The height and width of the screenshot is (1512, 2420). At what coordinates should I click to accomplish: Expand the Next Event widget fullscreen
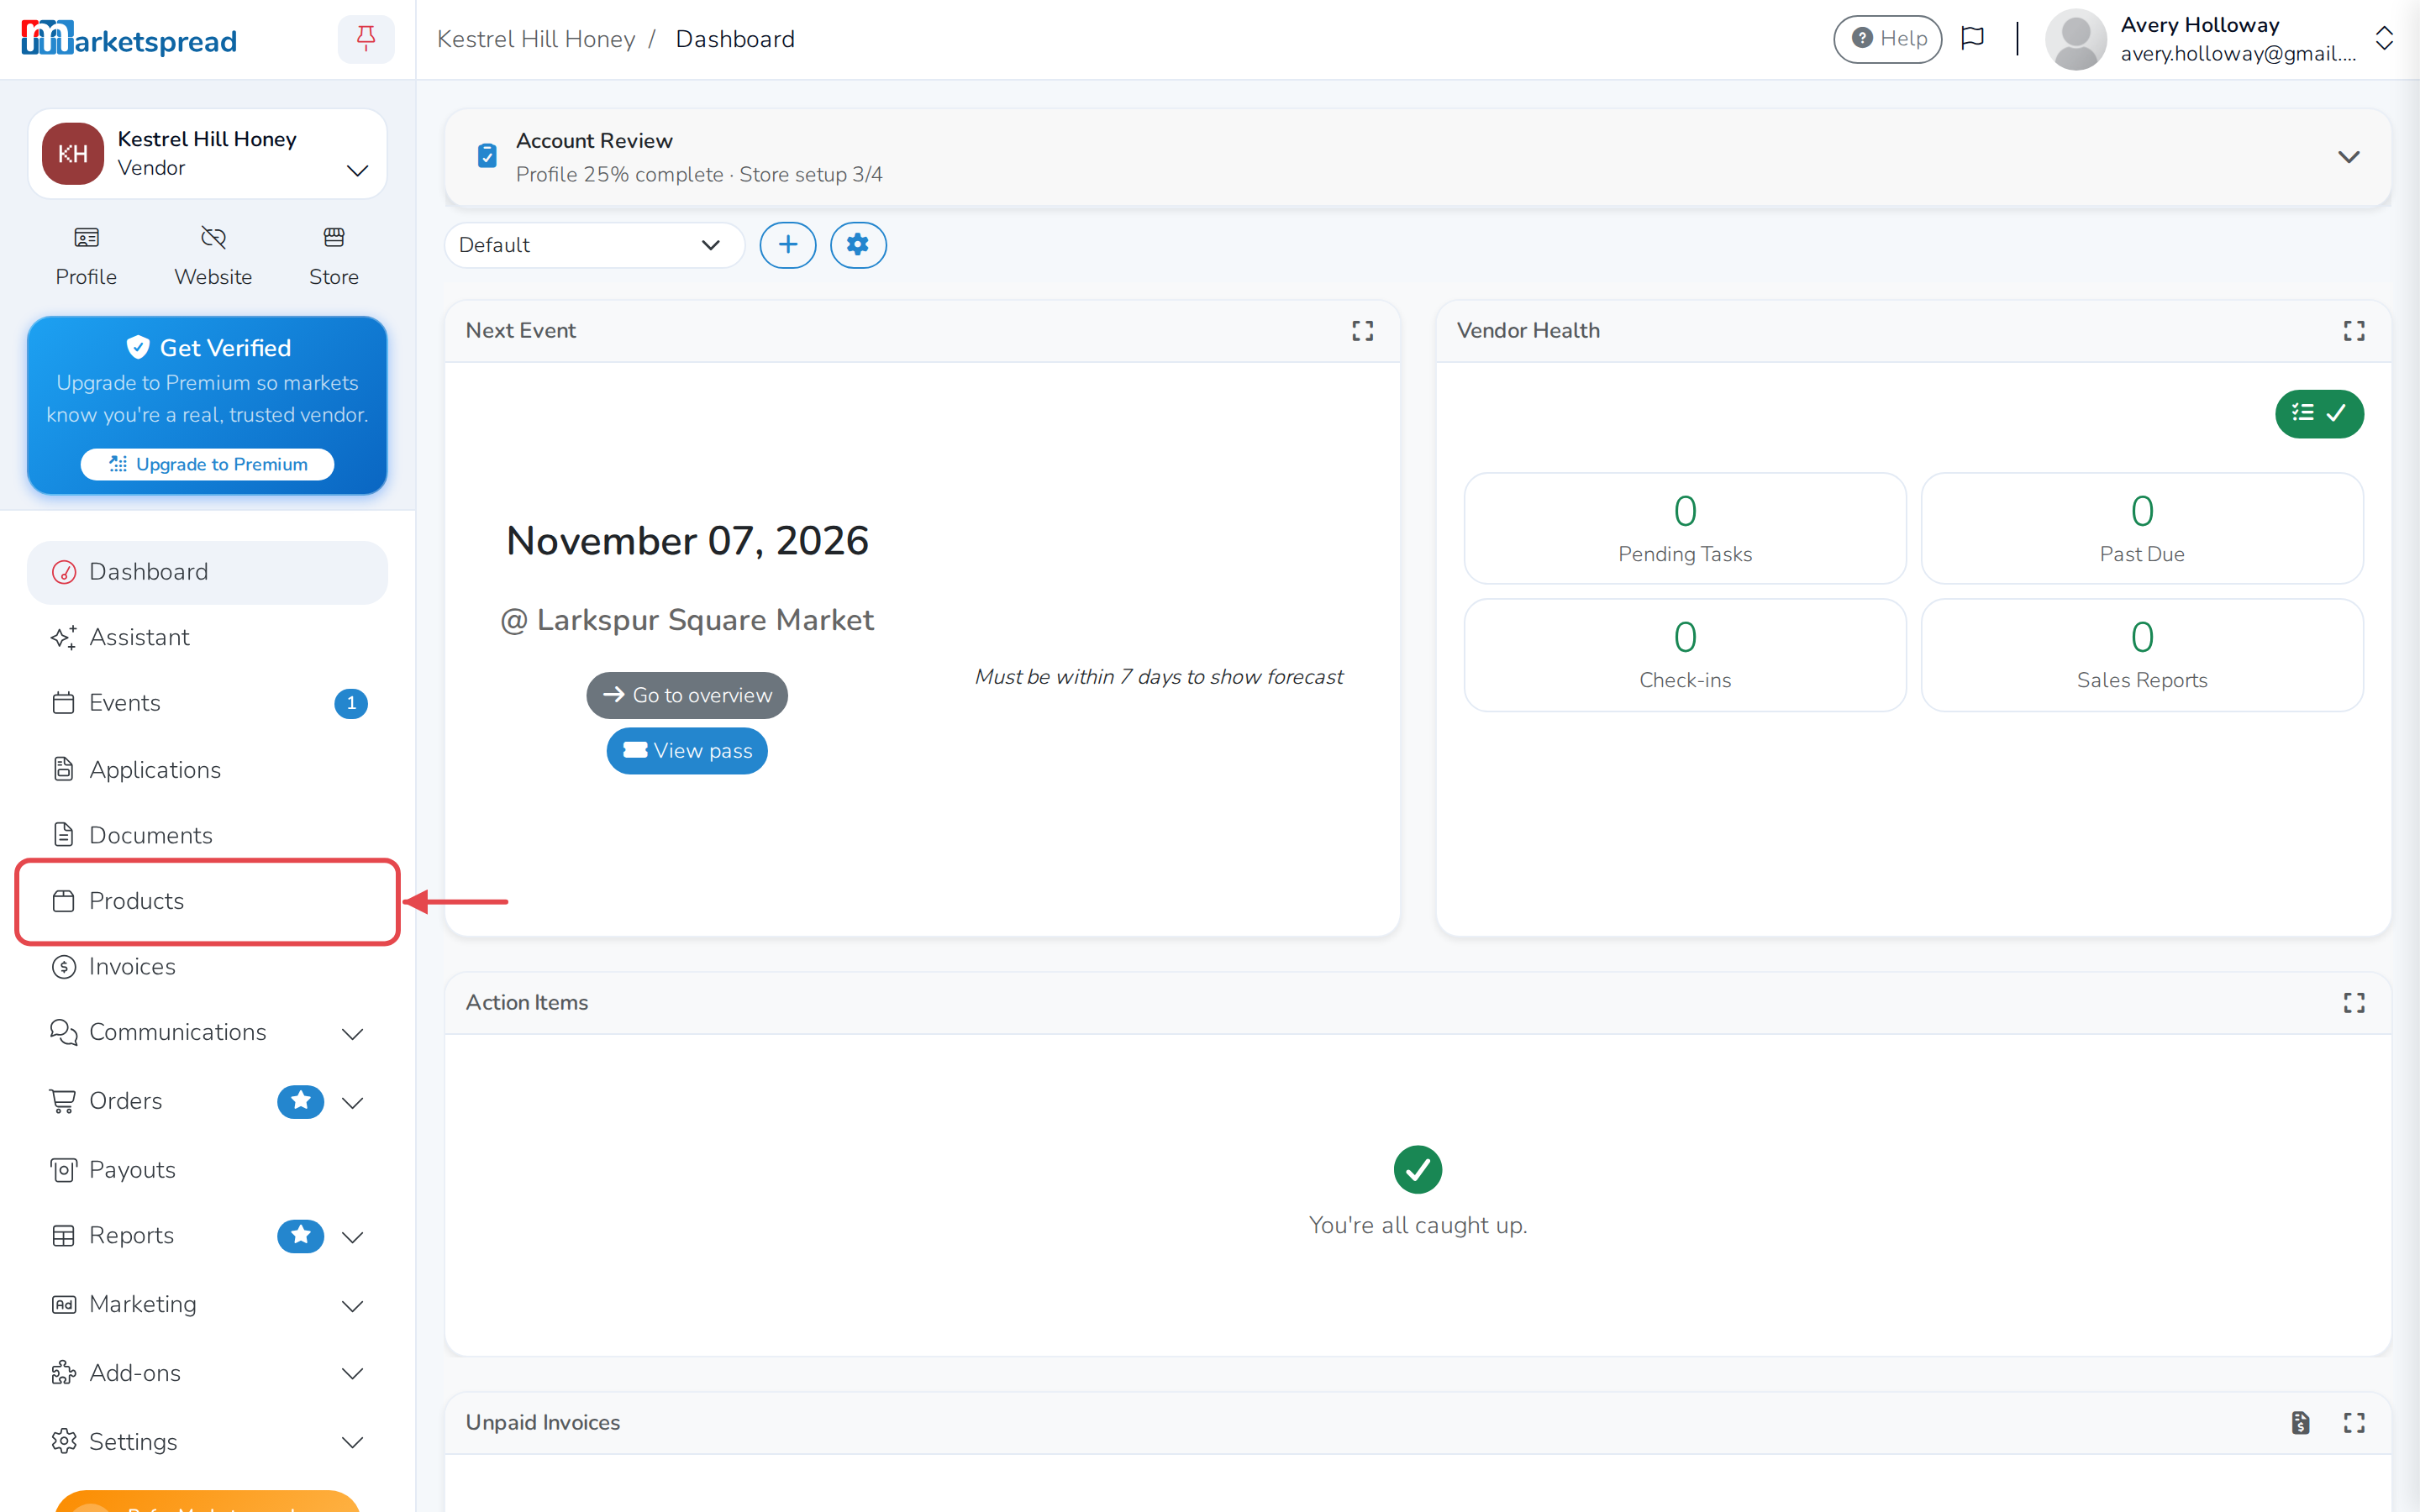point(1362,331)
